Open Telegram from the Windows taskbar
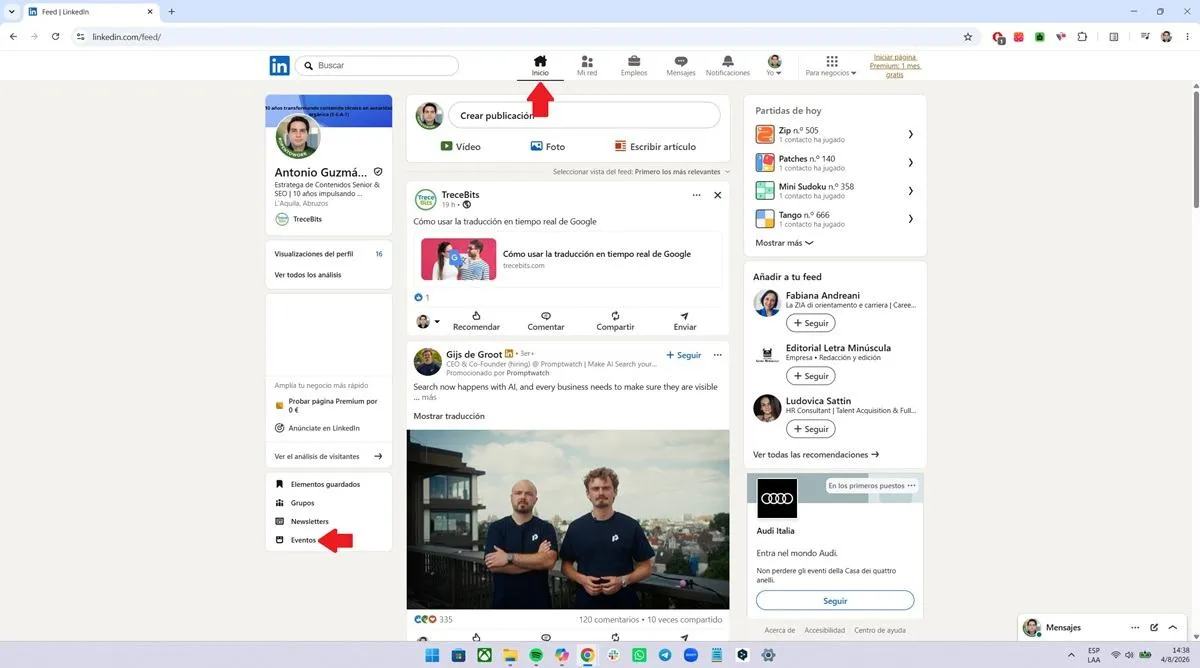 tap(665, 655)
